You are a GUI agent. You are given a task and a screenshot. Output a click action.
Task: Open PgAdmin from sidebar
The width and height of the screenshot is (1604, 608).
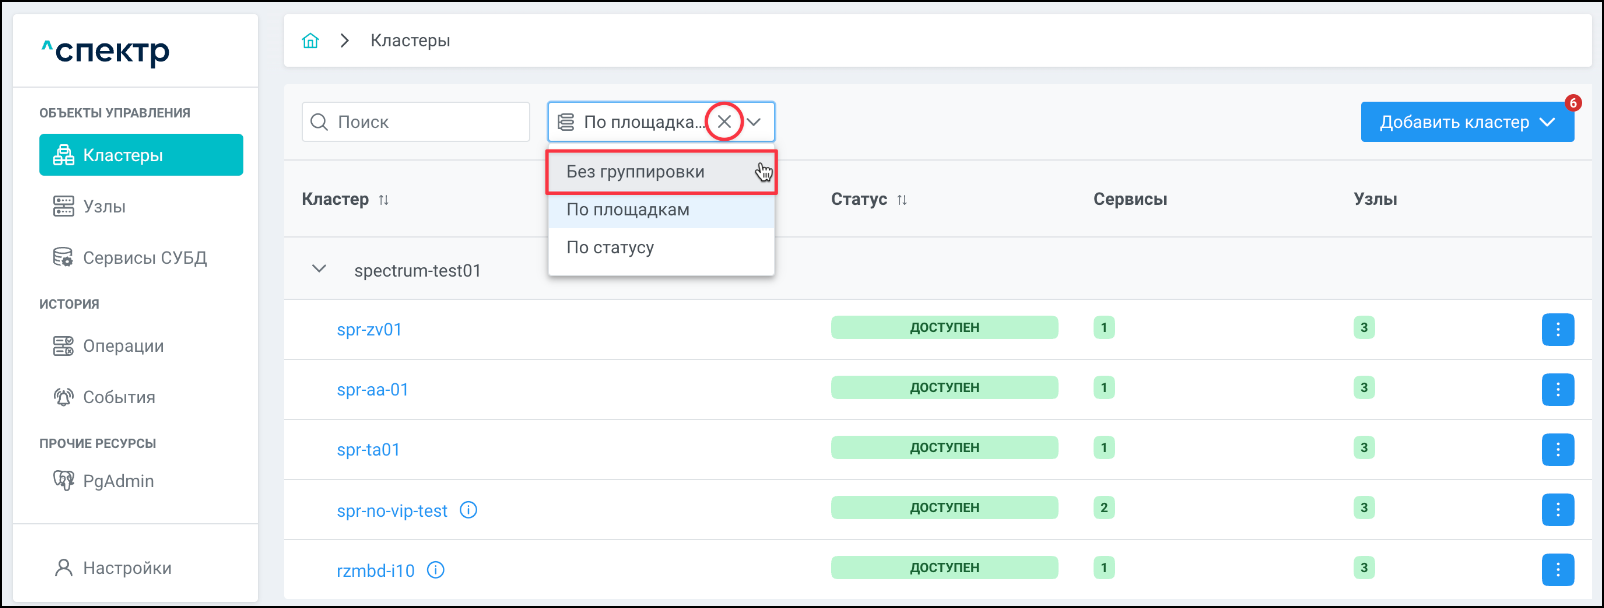pyautogui.click(x=118, y=481)
